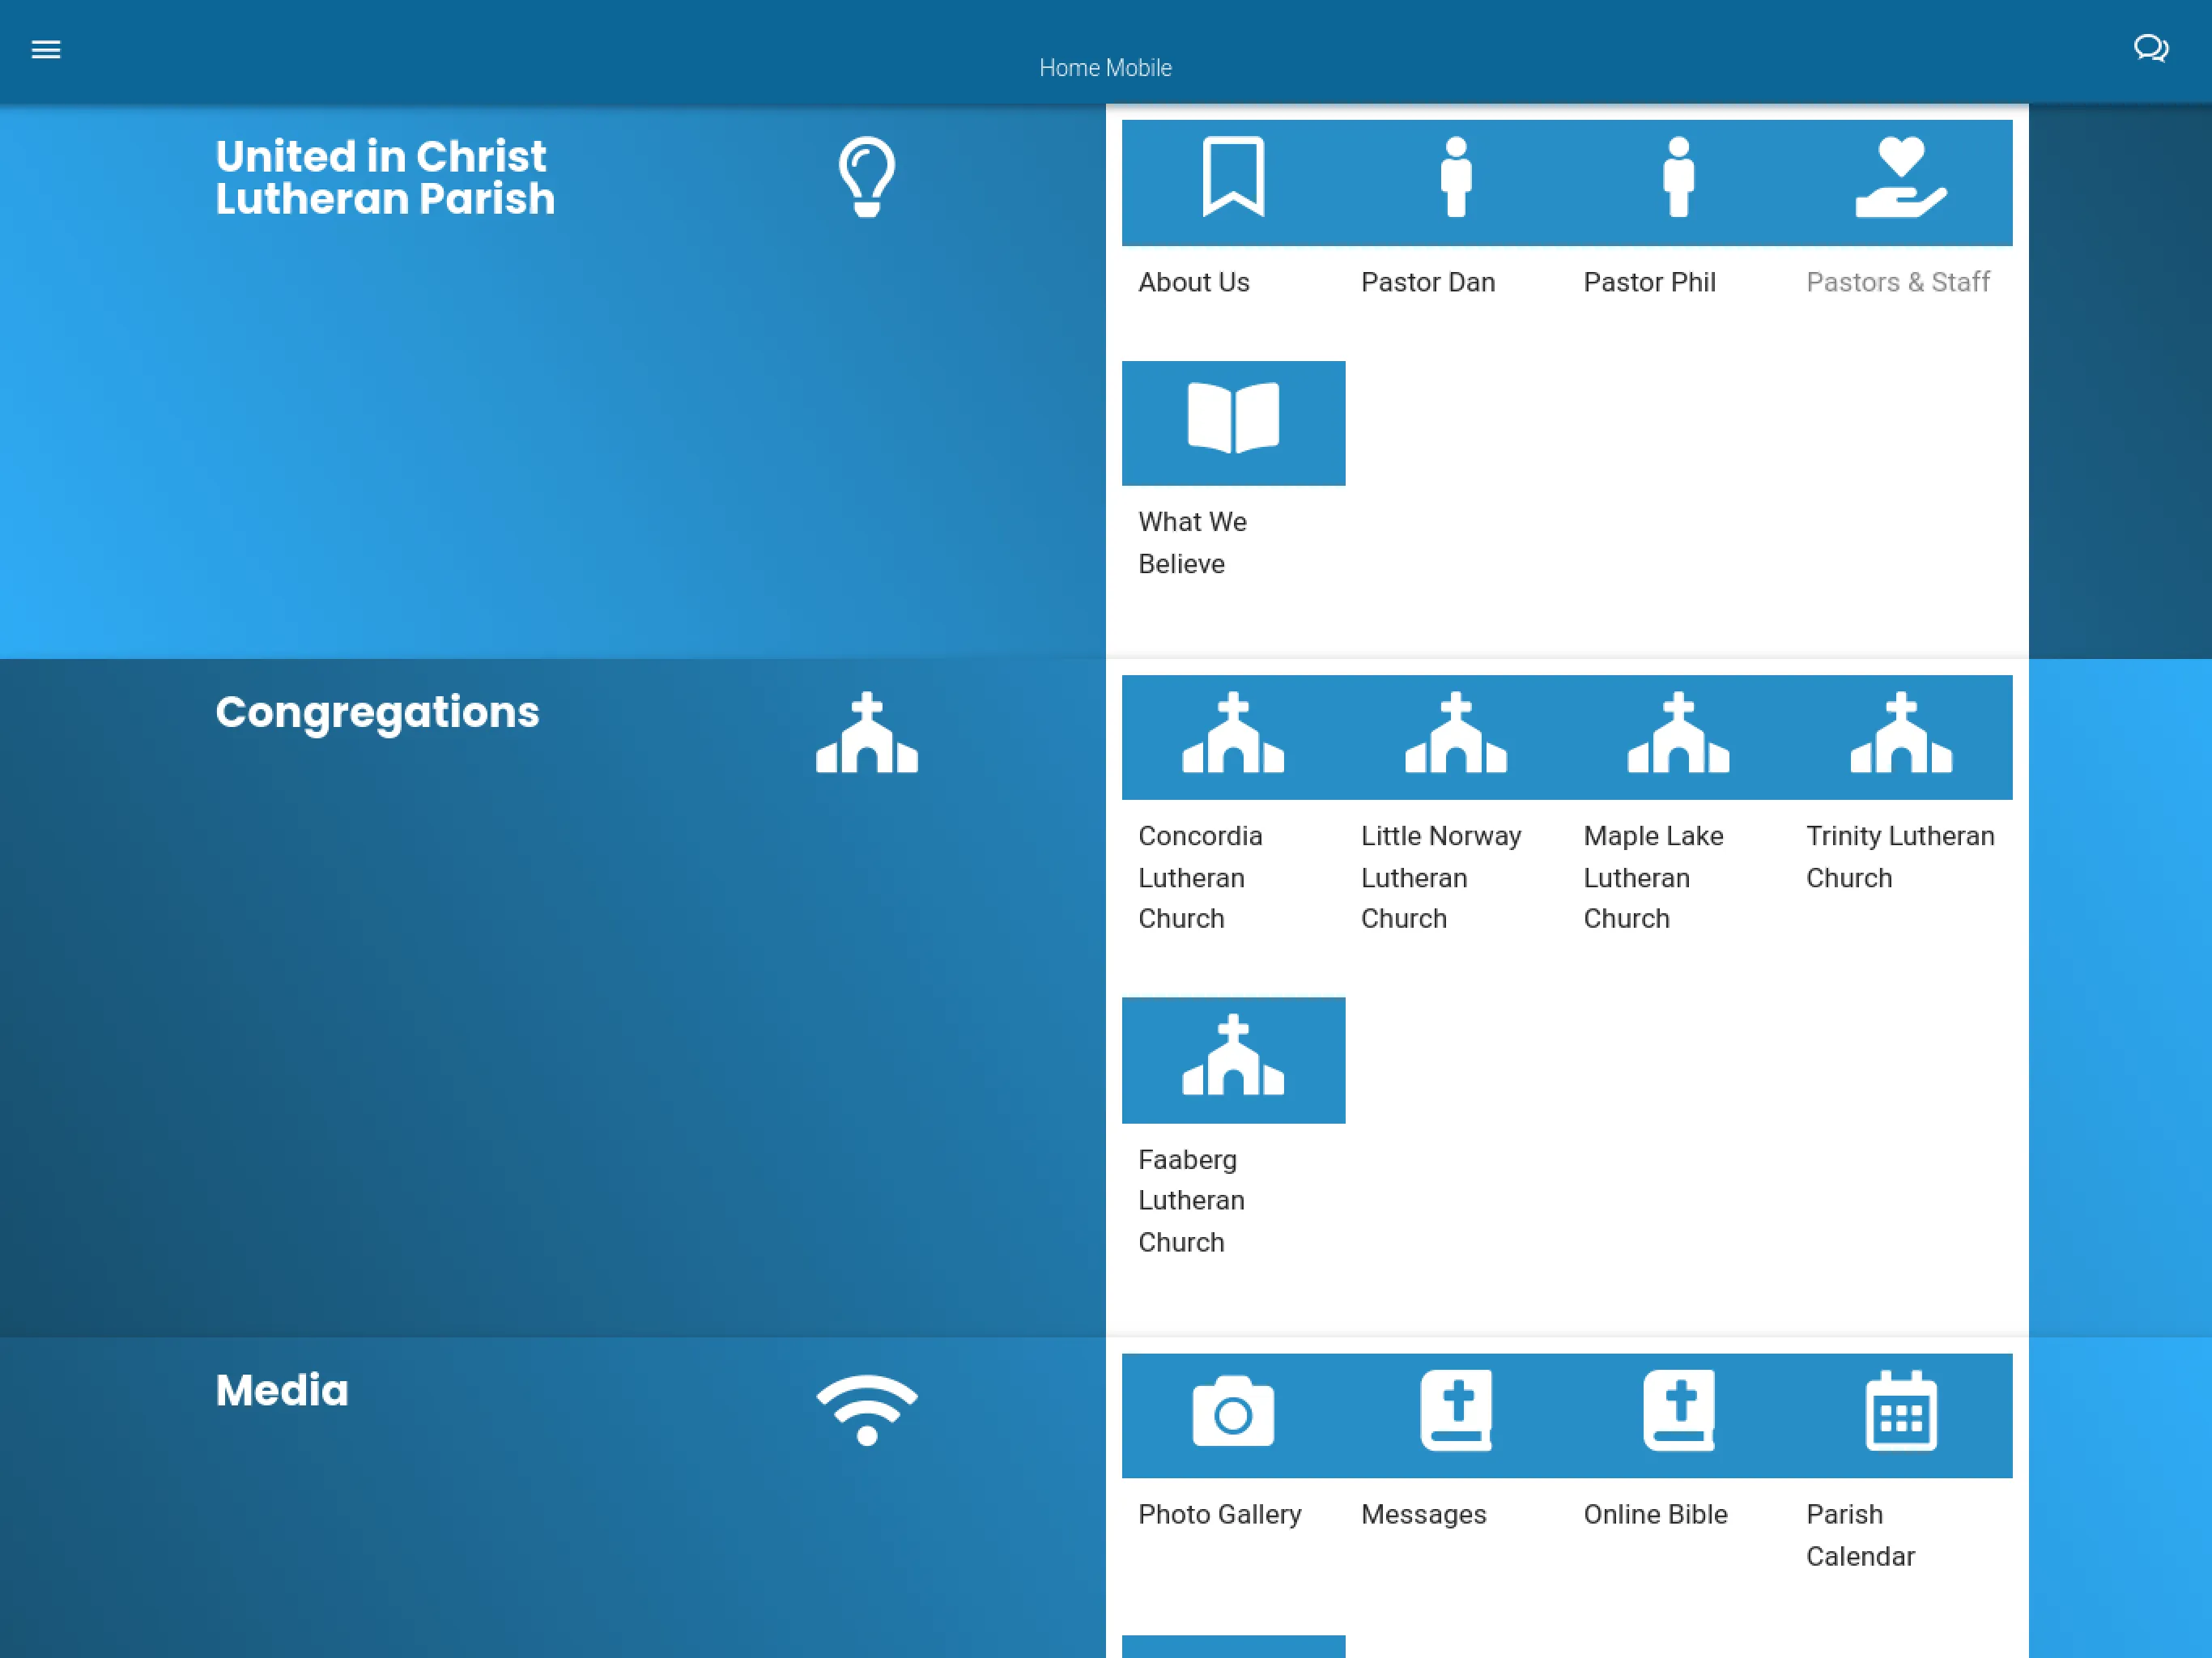Viewport: 2212px width, 1658px height.
Task: Open What We Believe book icon
Action: coord(1231,423)
